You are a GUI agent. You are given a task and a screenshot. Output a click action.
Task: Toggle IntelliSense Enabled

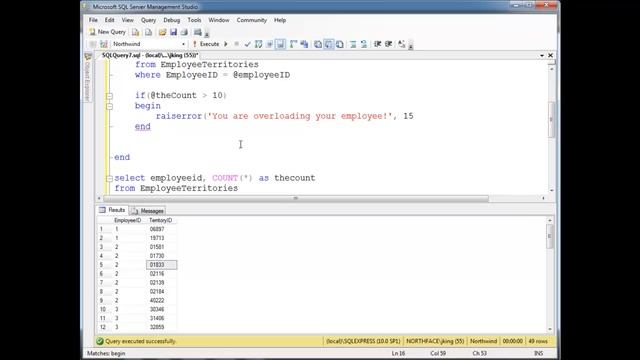pos(280,44)
